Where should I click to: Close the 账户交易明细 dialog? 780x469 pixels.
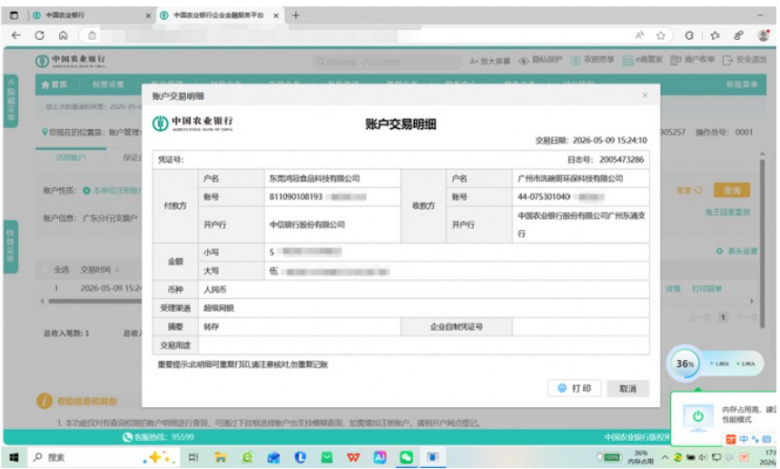[645, 95]
